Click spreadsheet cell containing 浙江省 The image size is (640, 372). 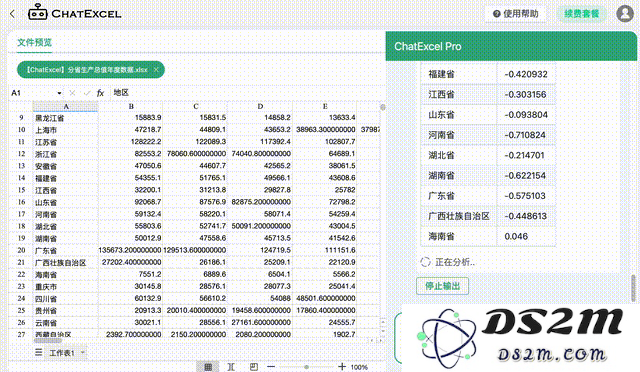pos(65,154)
